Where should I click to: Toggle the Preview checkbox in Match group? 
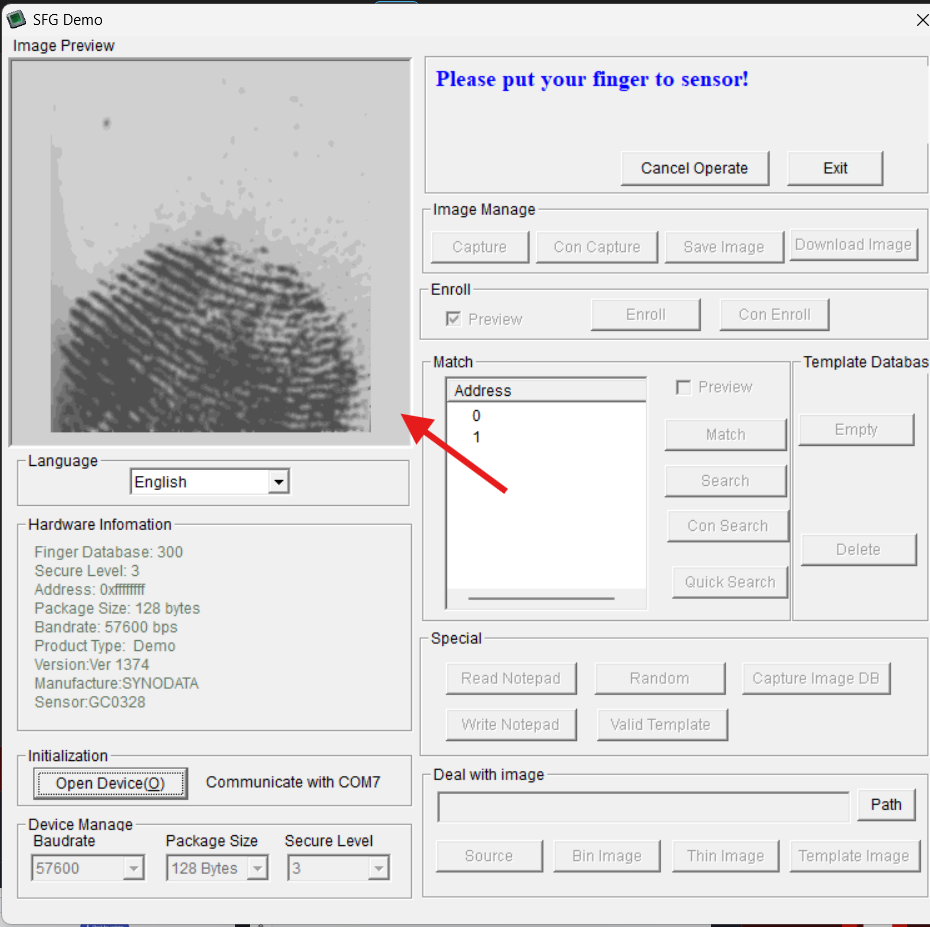[683, 387]
